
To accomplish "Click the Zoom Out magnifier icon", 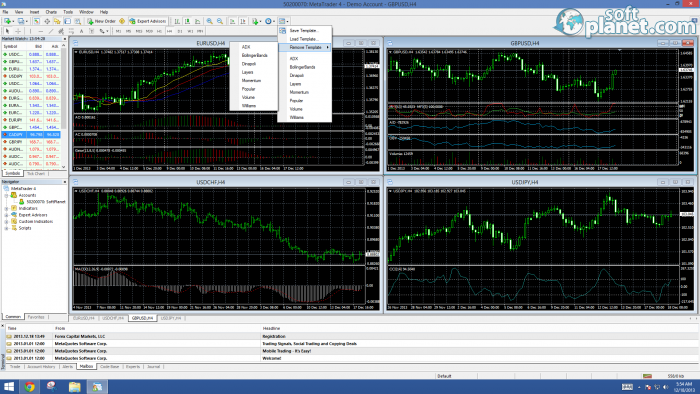I will (220, 21).
